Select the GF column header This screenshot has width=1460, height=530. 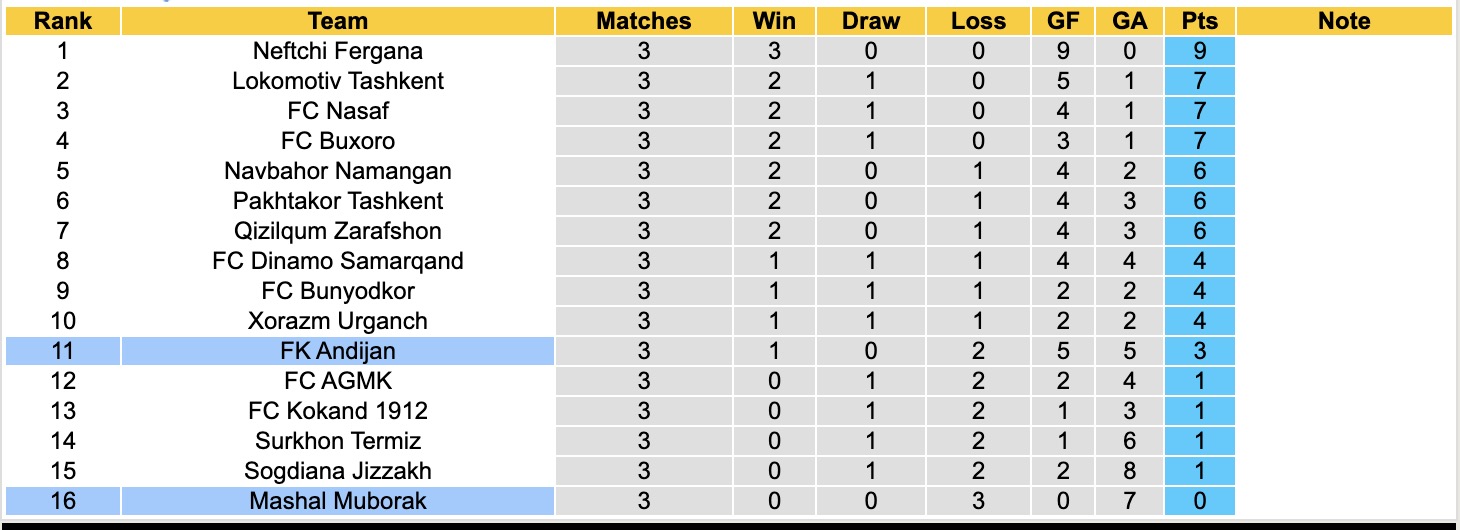tap(1063, 21)
